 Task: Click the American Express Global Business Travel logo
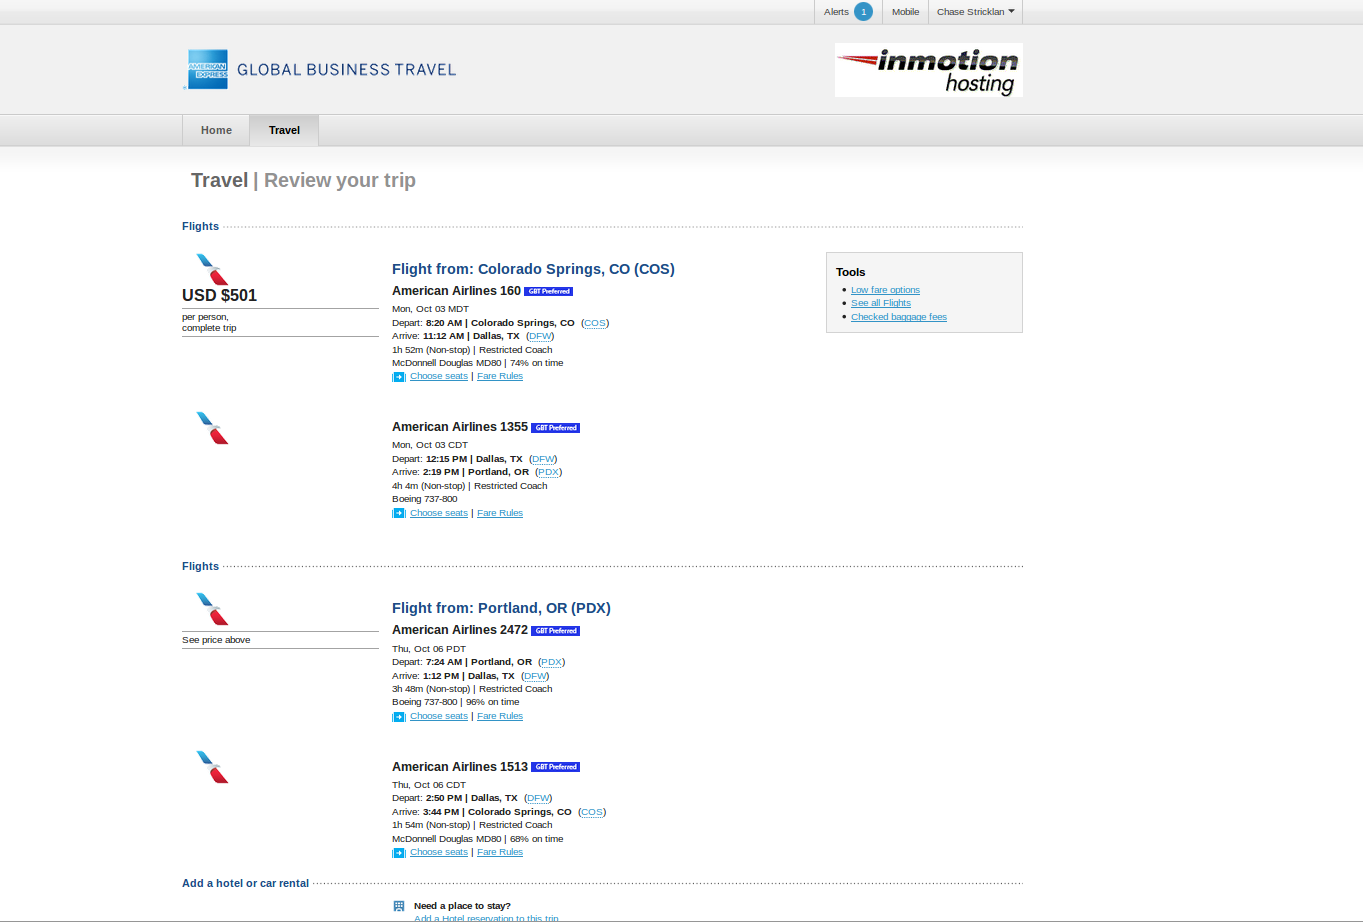tap(320, 69)
